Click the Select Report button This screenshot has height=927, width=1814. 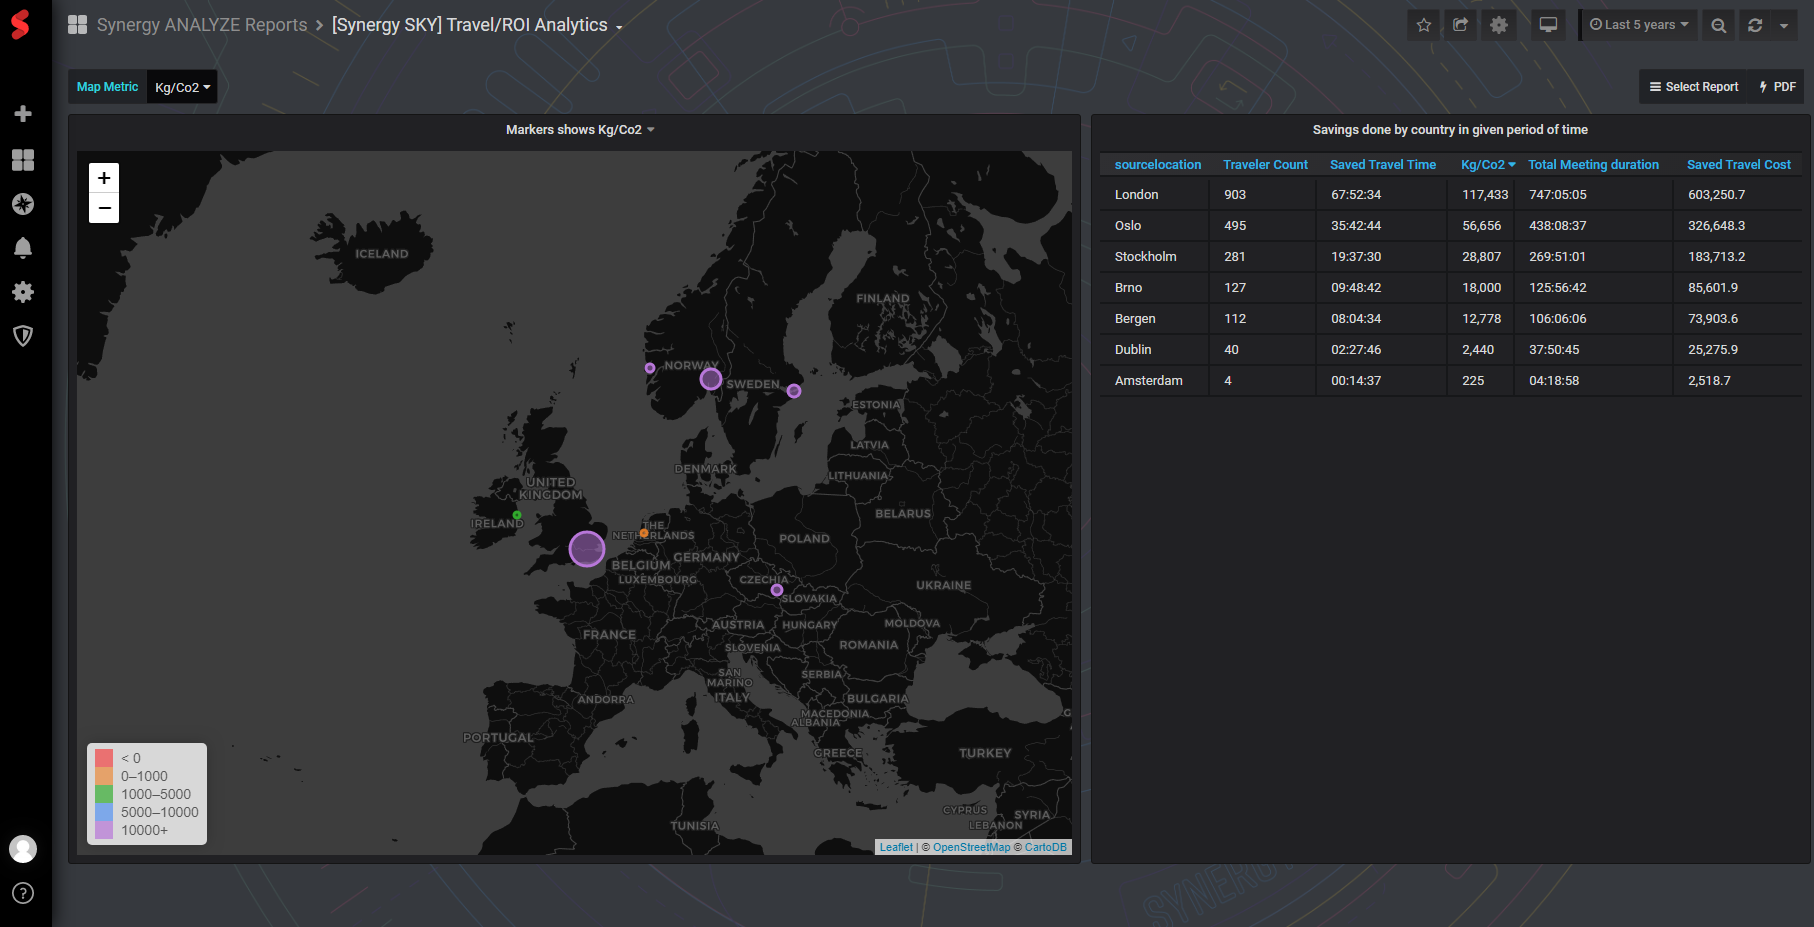pos(1693,87)
